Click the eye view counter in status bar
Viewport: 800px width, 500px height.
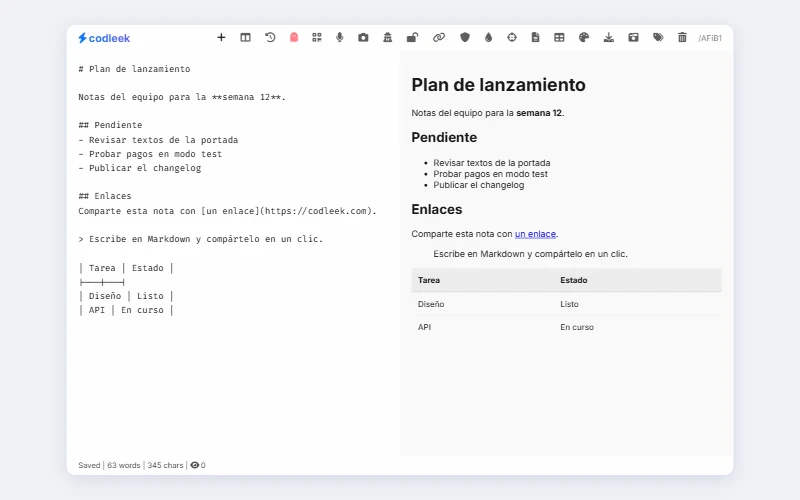click(x=198, y=465)
